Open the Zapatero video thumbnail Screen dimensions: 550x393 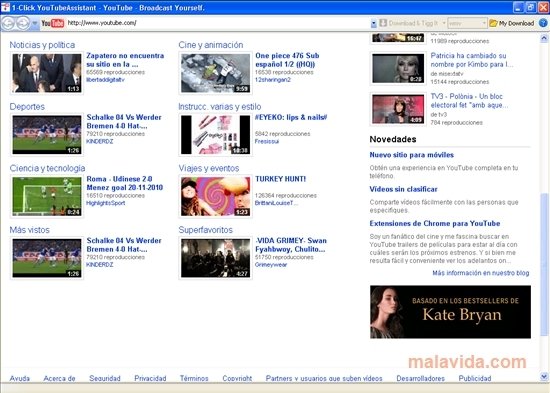pos(47,73)
